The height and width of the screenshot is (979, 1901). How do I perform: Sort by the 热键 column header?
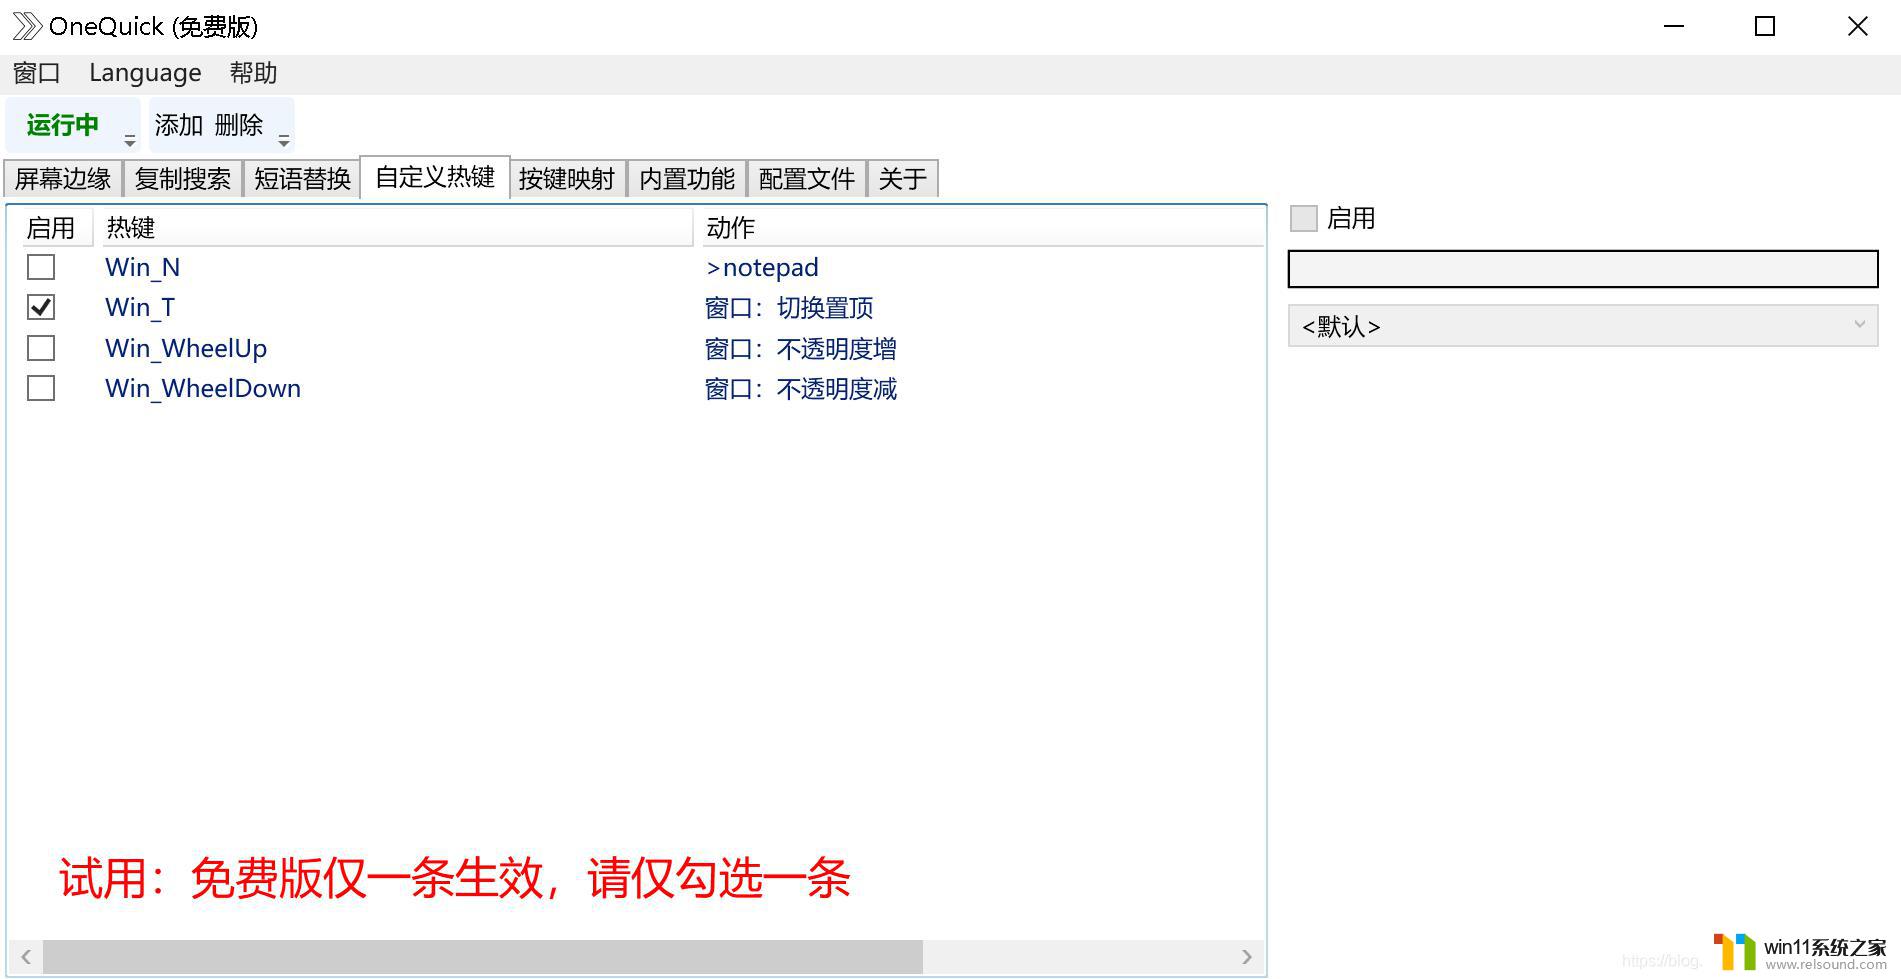point(397,228)
